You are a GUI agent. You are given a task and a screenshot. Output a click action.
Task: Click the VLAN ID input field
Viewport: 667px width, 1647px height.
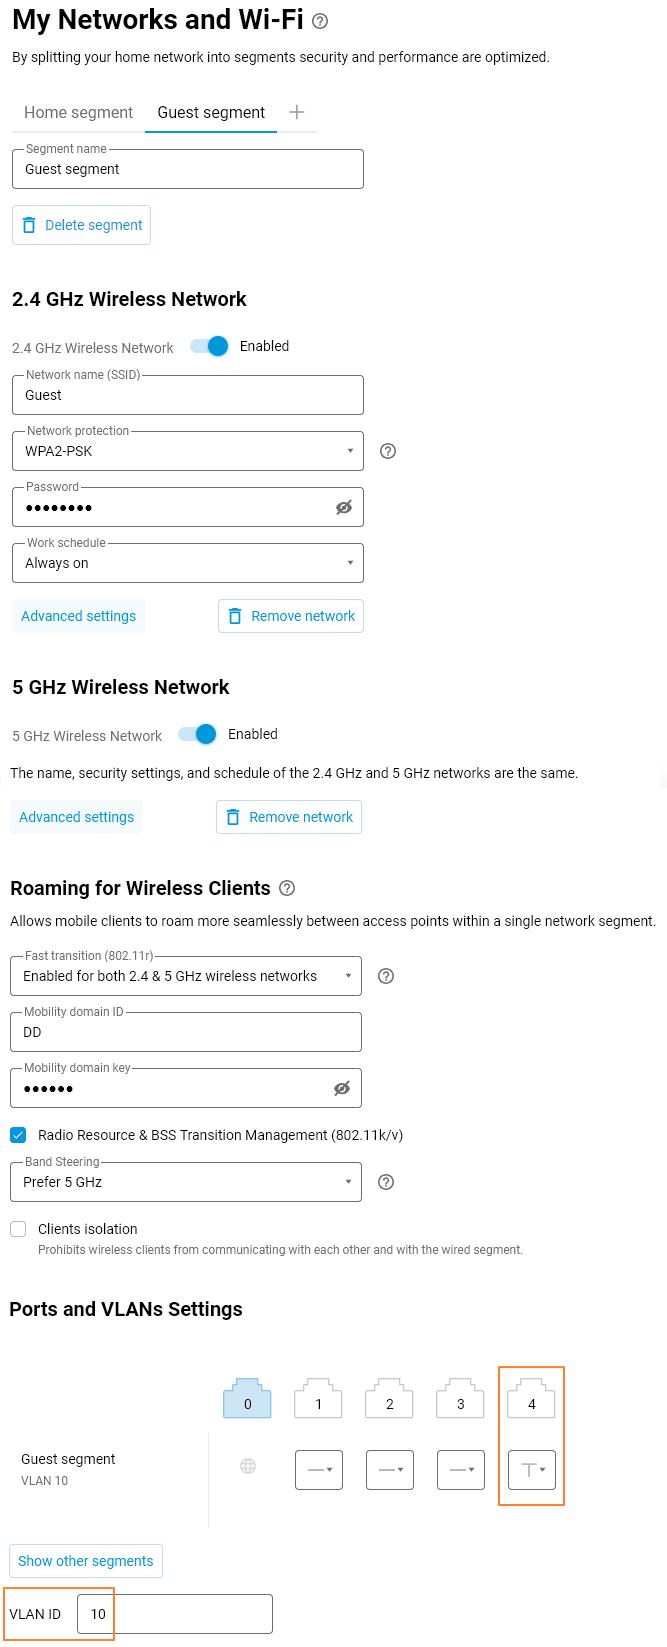coord(175,1614)
